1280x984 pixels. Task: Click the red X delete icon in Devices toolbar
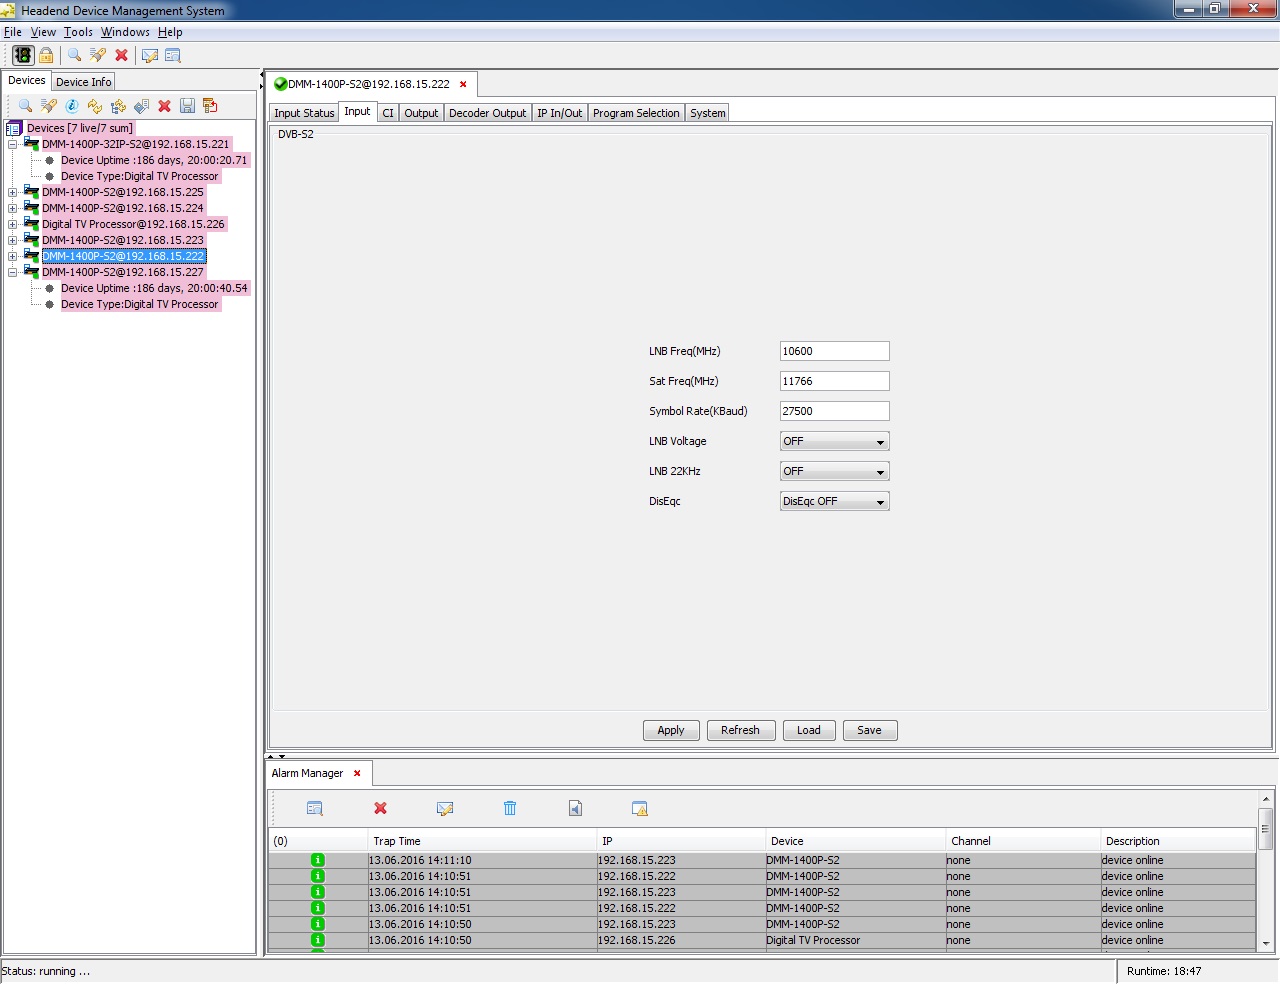[164, 106]
